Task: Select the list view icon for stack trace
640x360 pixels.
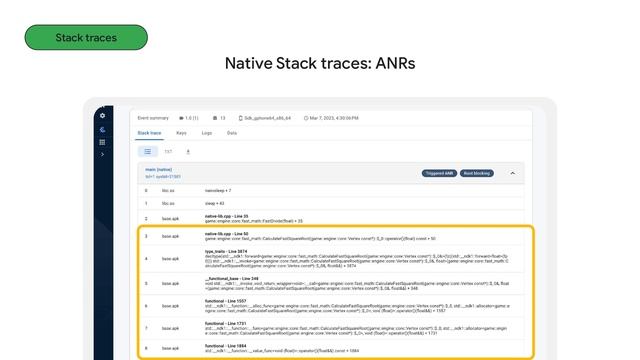Action: pos(148,151)
